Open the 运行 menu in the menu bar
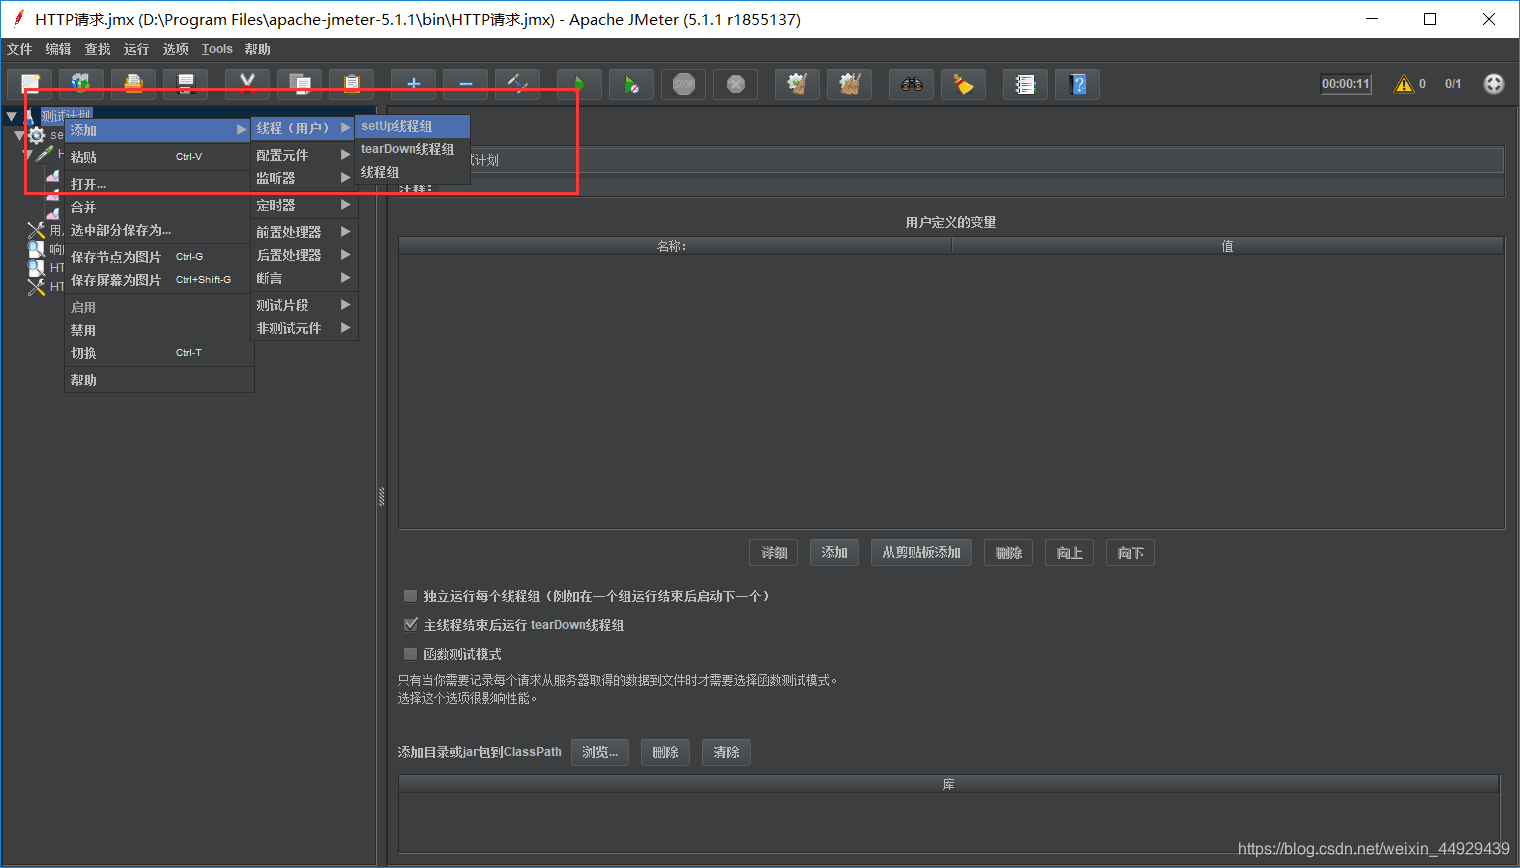The height and width of the screenshot is (868, 1520). (137, 49)
